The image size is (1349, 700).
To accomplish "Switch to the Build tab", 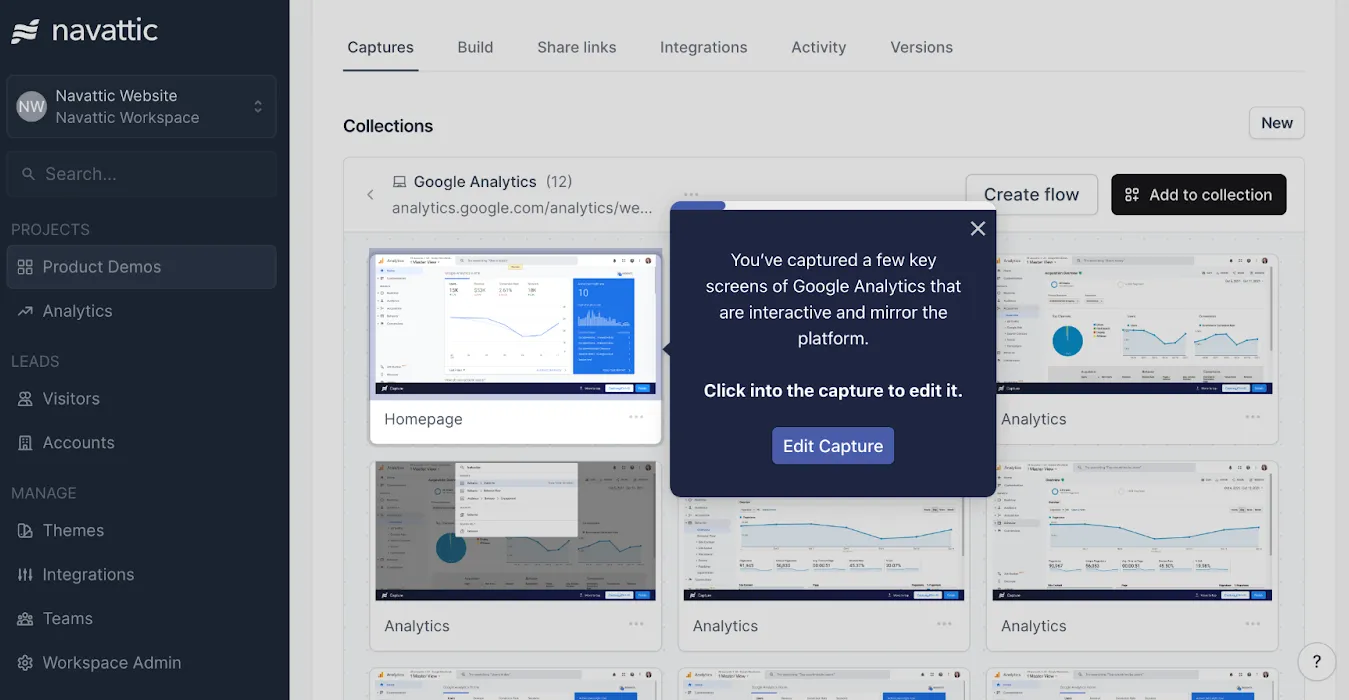I will [x=475, y=47].
